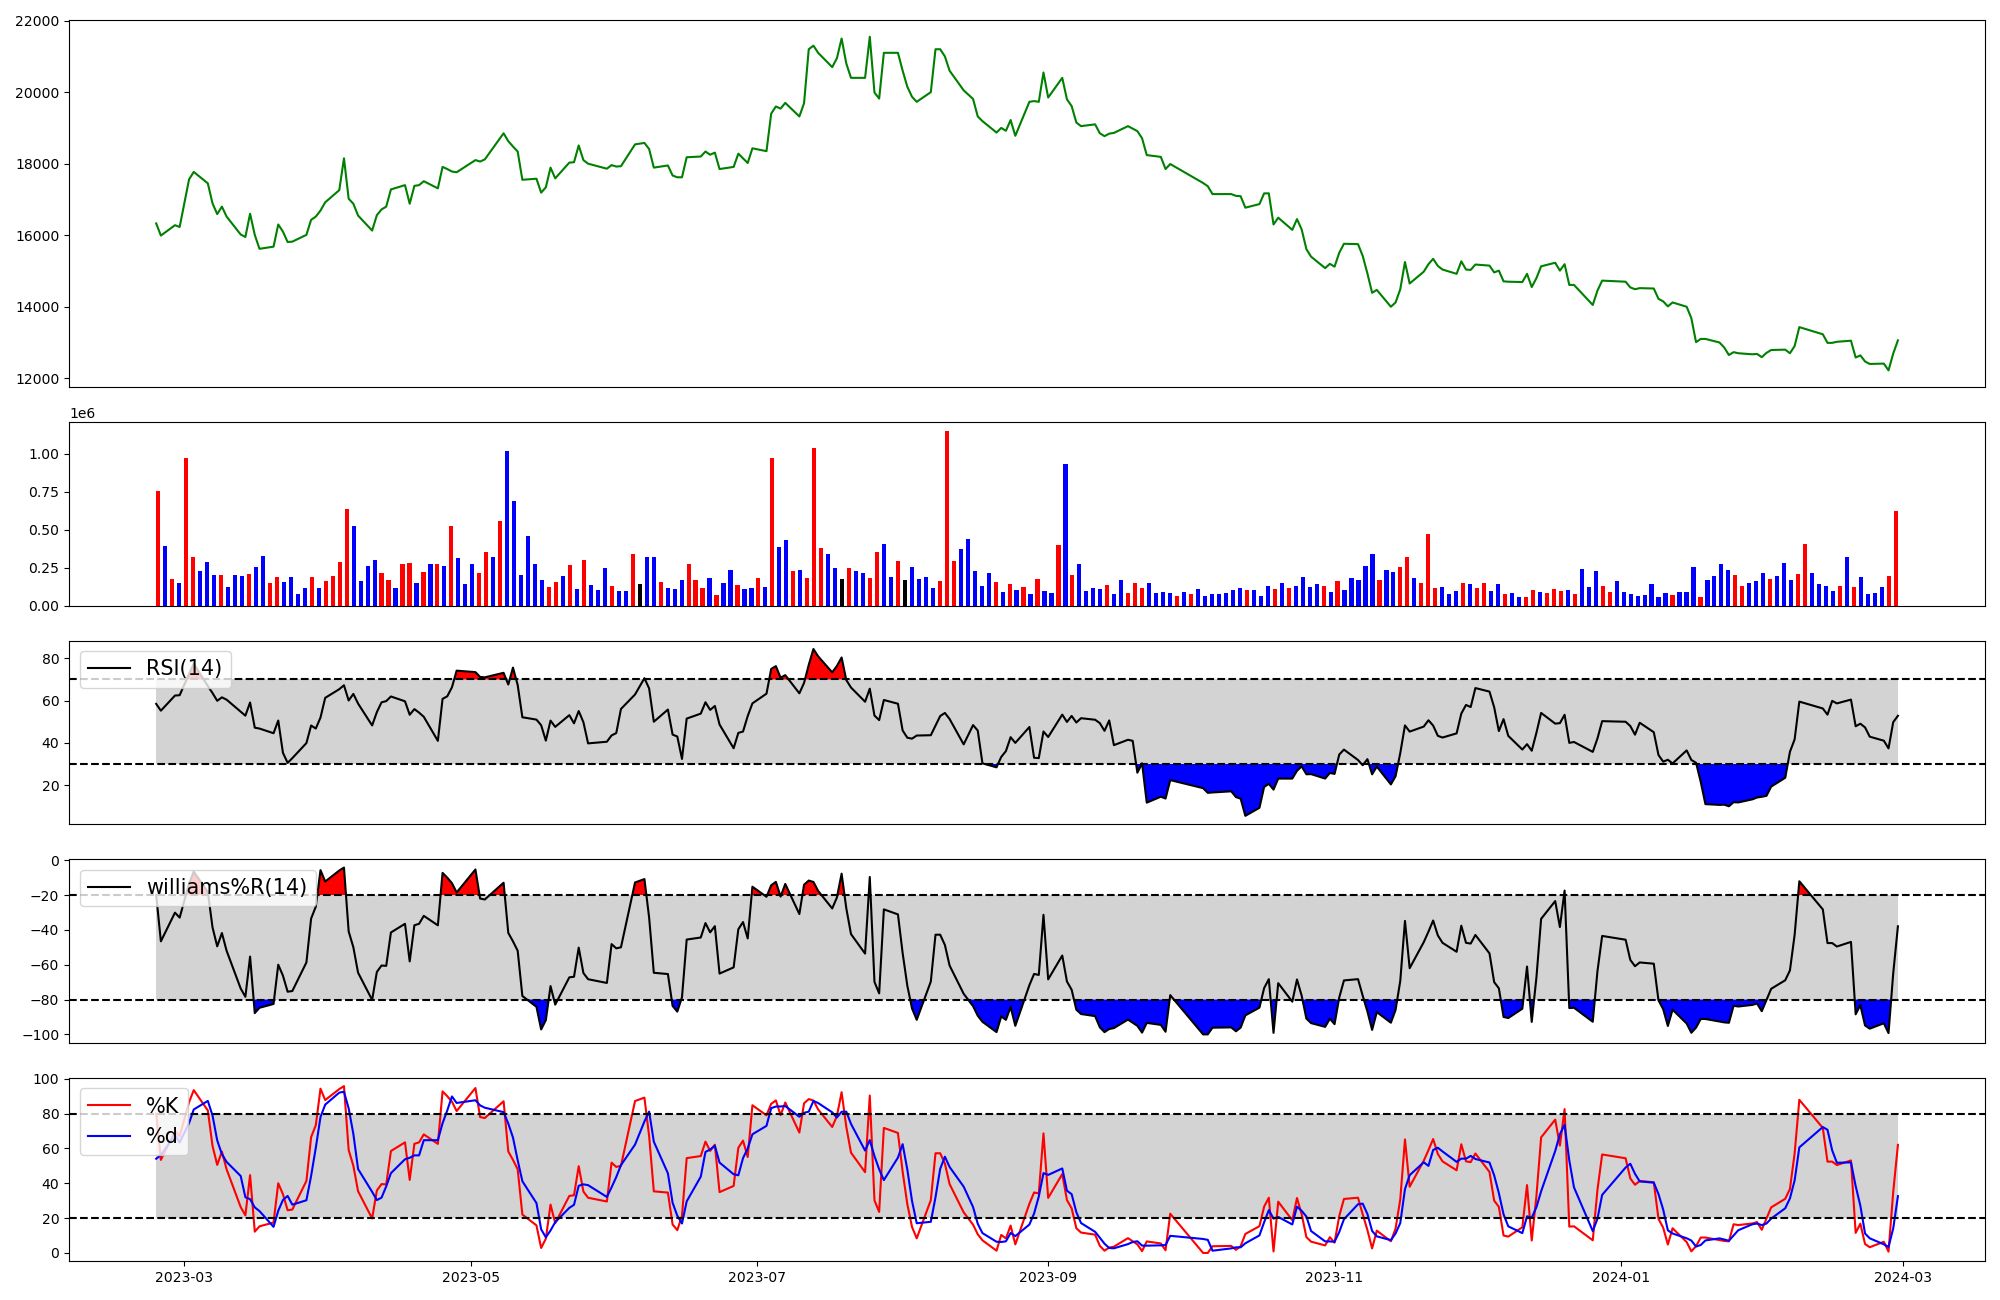This screenshot has height=1300, width=2000.
Task: Click the tallest blue volume bar
Action: click(507, 530)
